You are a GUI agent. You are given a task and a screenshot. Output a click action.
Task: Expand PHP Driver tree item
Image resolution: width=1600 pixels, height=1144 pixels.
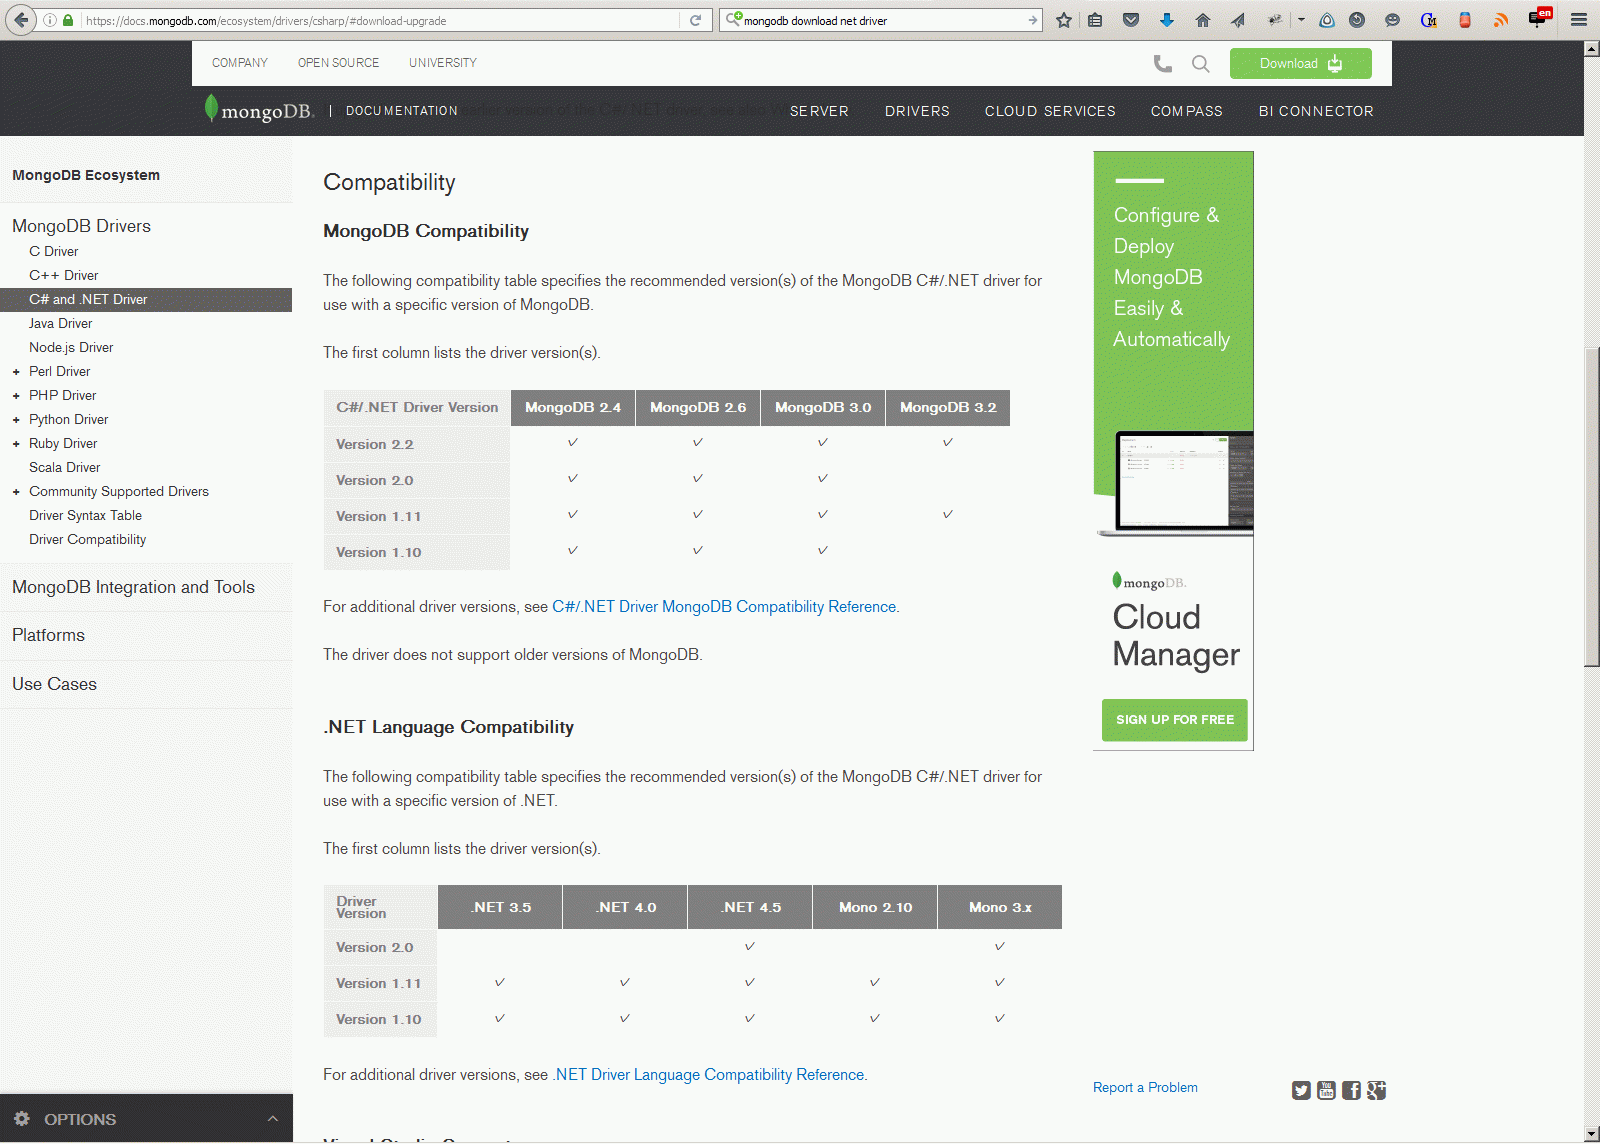pos(16,396)
